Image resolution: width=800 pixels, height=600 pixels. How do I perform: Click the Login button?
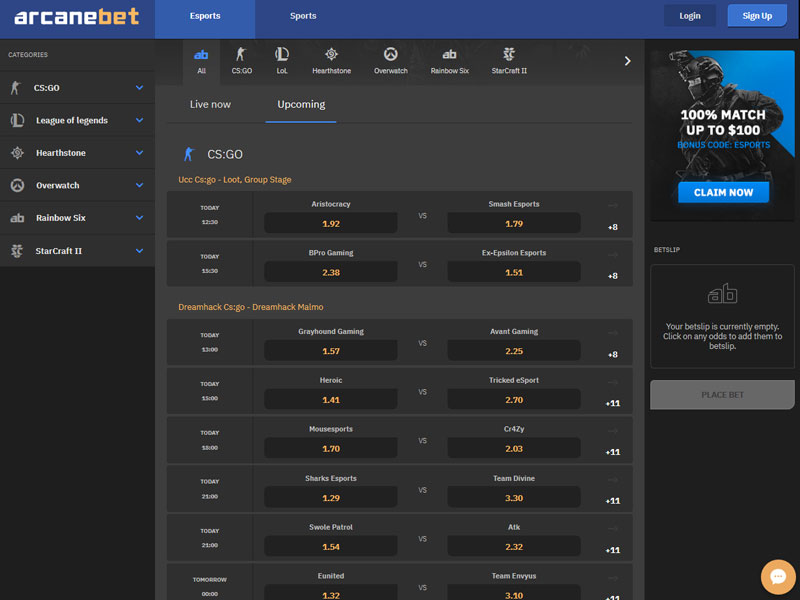pyautogui.click(x=690, y=16)
